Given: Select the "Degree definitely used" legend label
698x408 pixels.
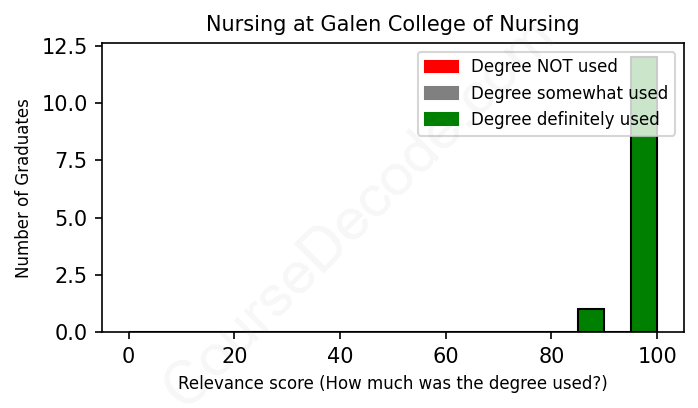Looking at the screenshot, I should 565,119.
